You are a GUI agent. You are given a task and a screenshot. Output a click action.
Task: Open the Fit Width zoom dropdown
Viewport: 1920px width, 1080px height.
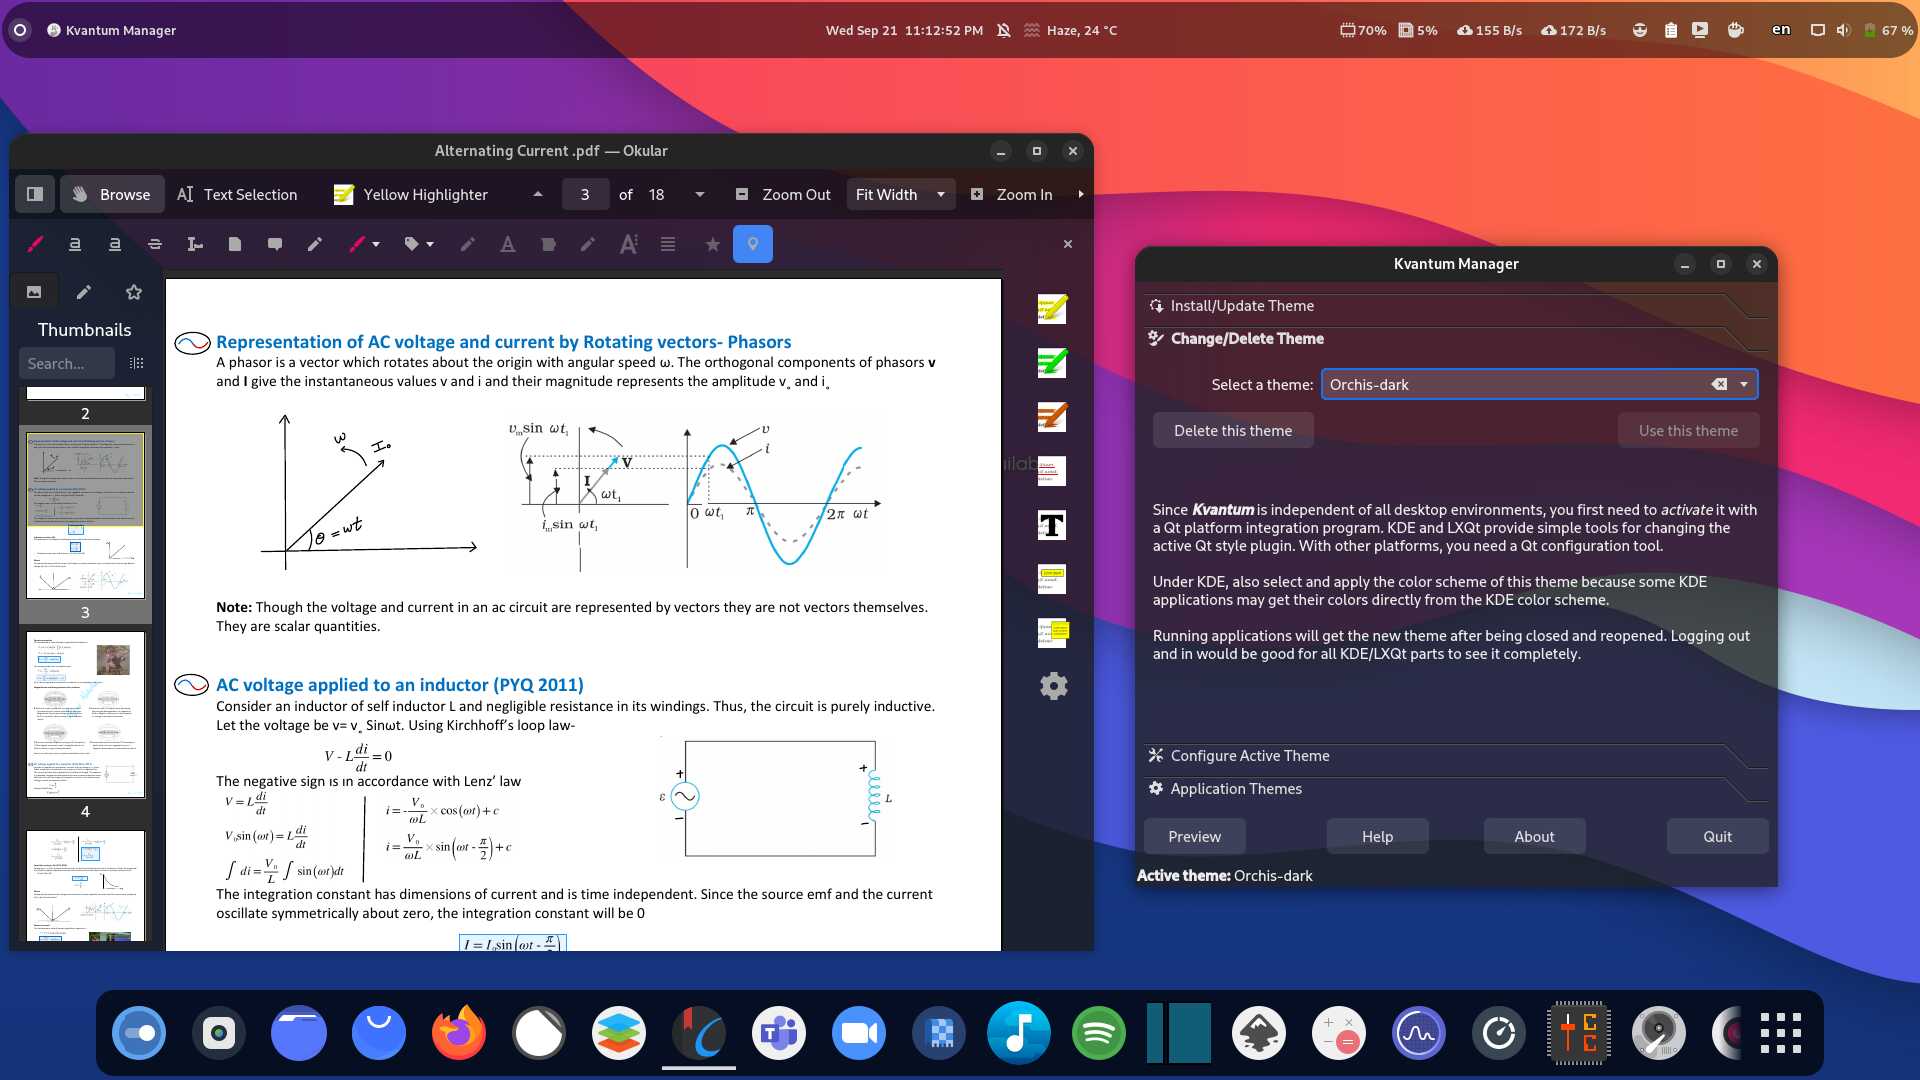(900, 194)
